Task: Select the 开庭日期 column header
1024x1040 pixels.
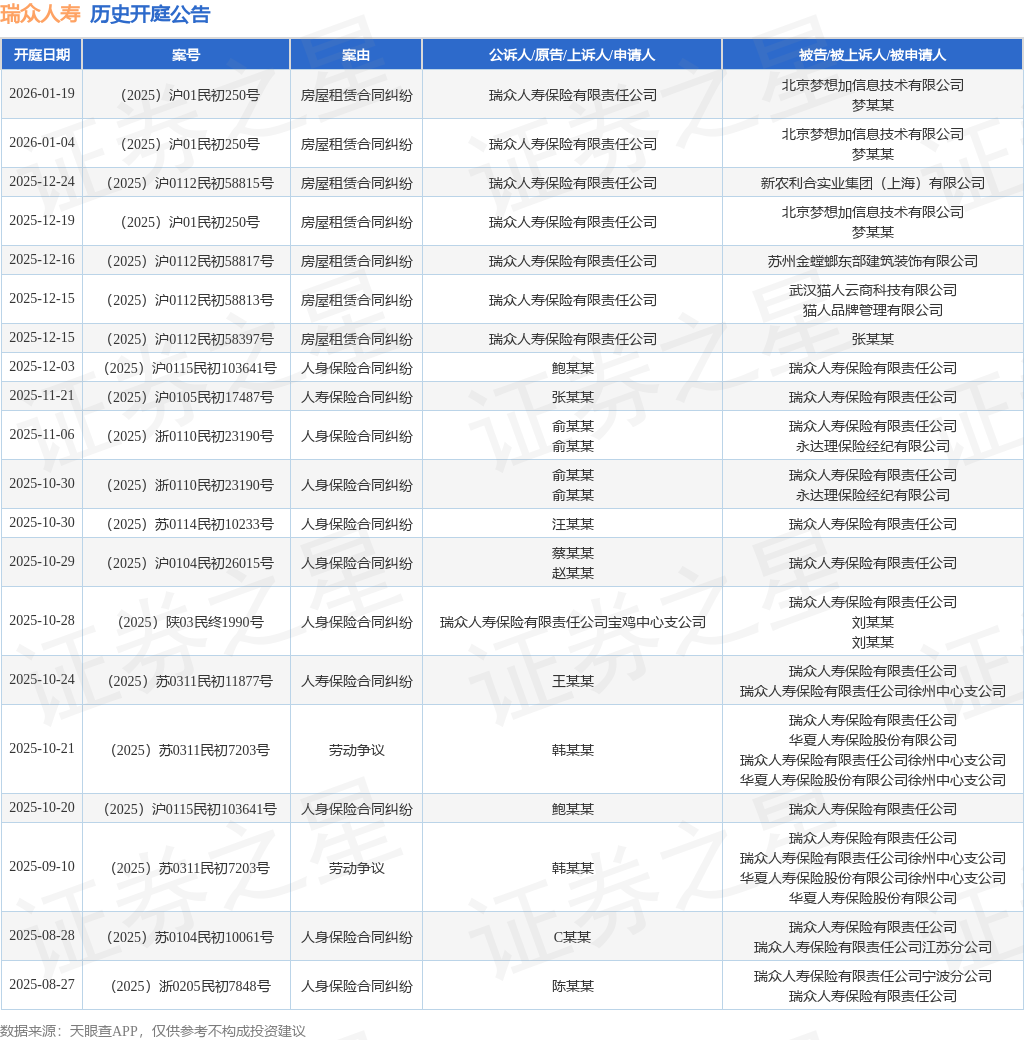Action: pyautogui.click(x=42, y=54)
